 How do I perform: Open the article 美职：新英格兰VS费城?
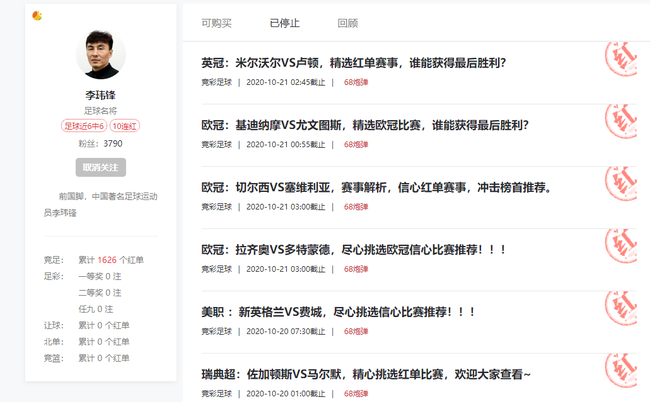pos(338,312)
